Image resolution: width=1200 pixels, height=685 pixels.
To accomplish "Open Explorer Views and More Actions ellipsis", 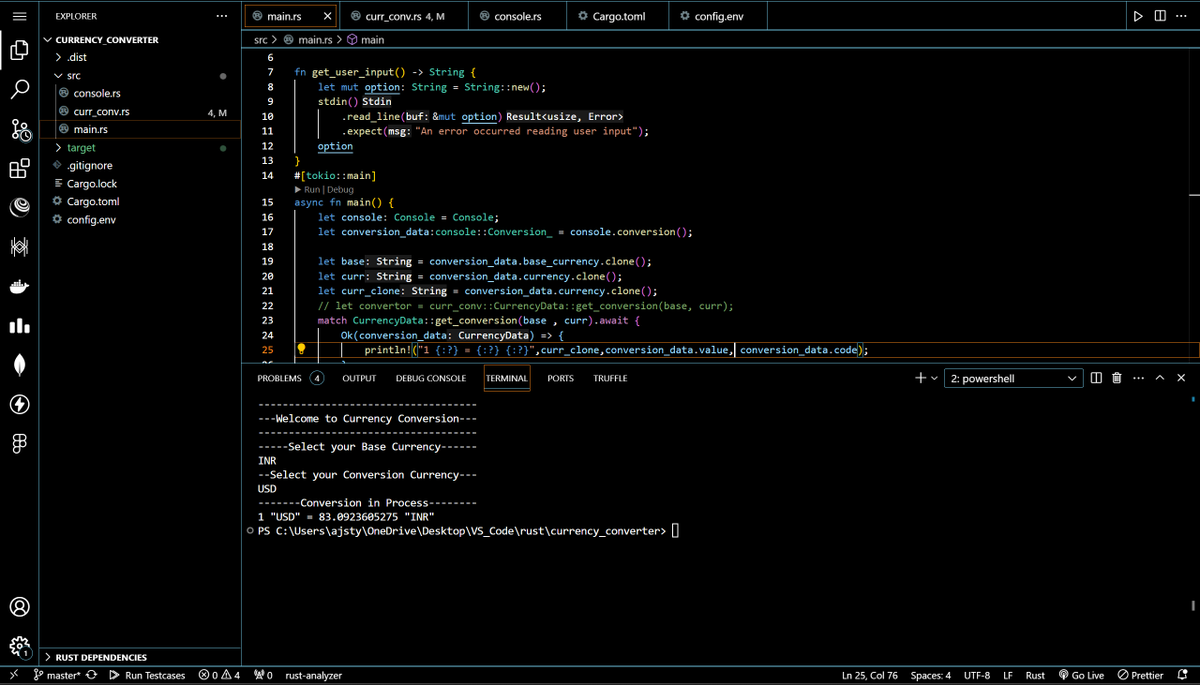I will (x=222, y=16).
